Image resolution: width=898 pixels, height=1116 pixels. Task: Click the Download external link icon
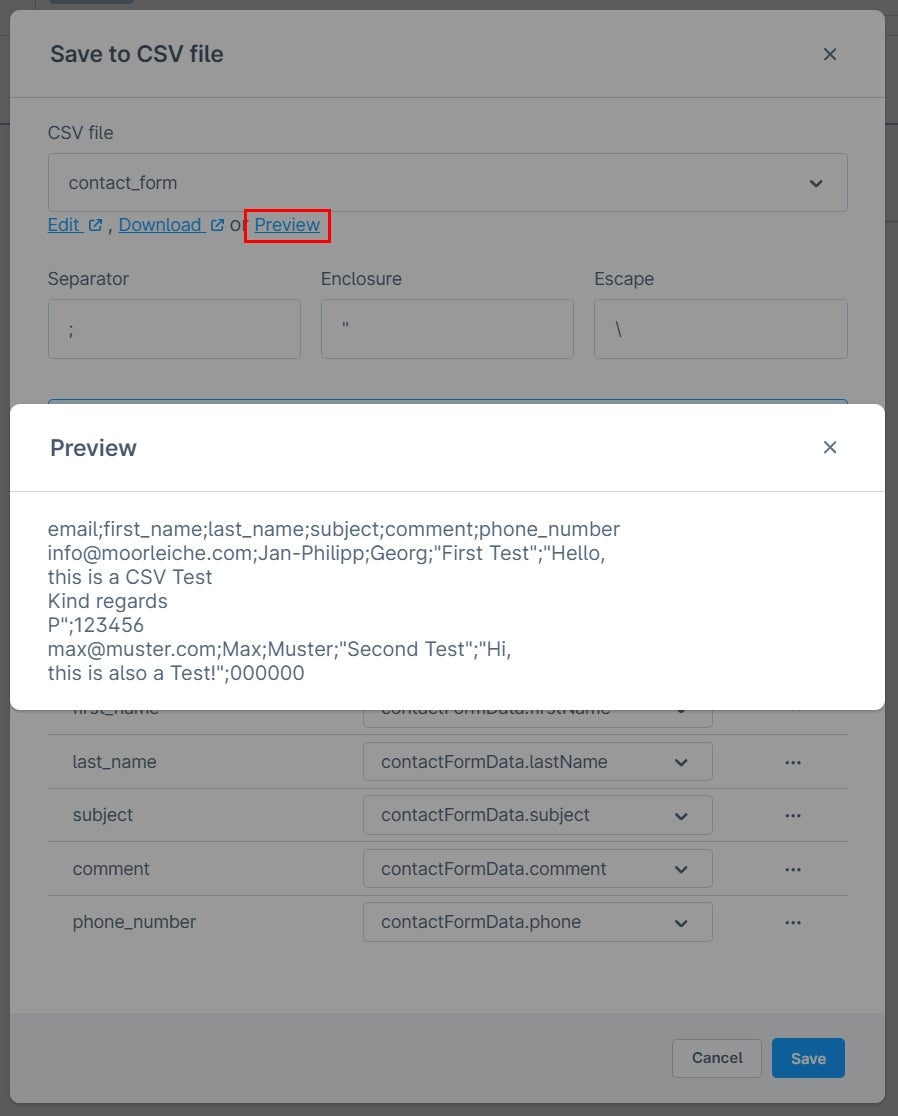tap(217, 225)
